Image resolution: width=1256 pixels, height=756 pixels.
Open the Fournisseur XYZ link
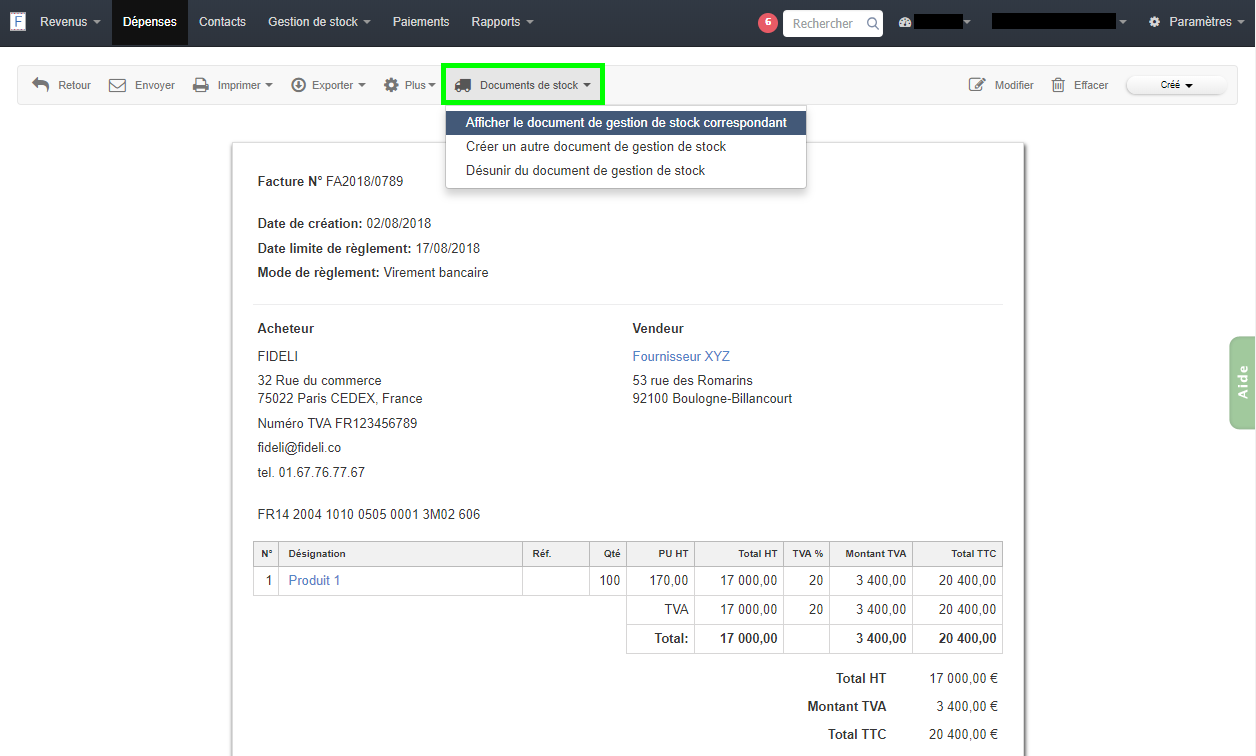680,356
